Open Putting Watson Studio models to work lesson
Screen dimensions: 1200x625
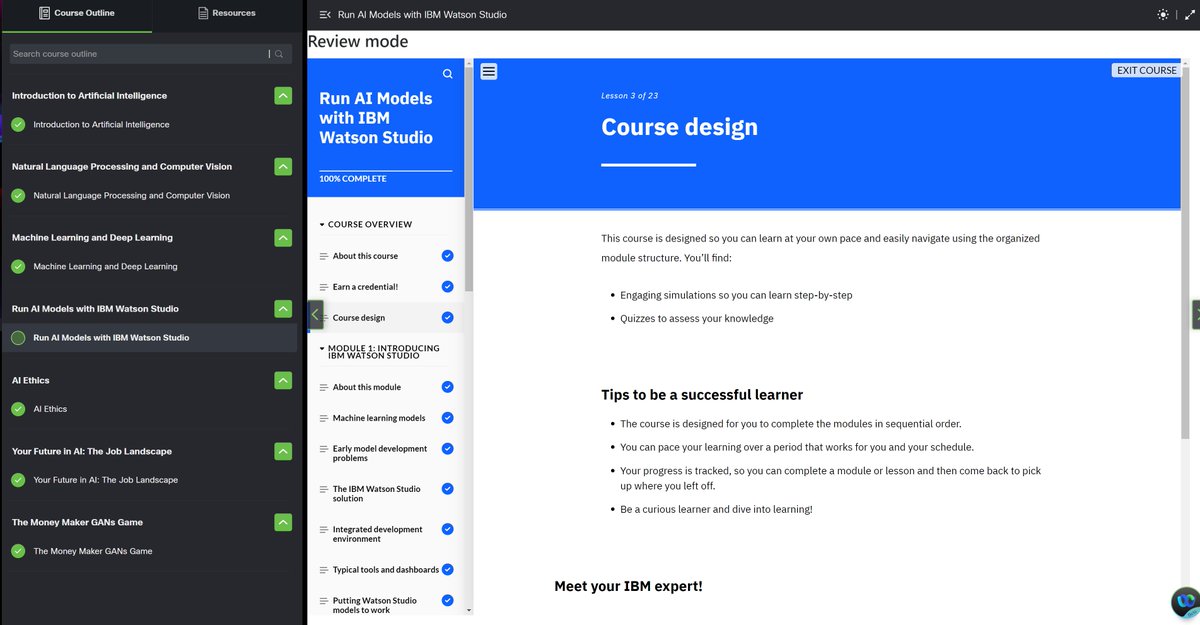tap(375, 605)
